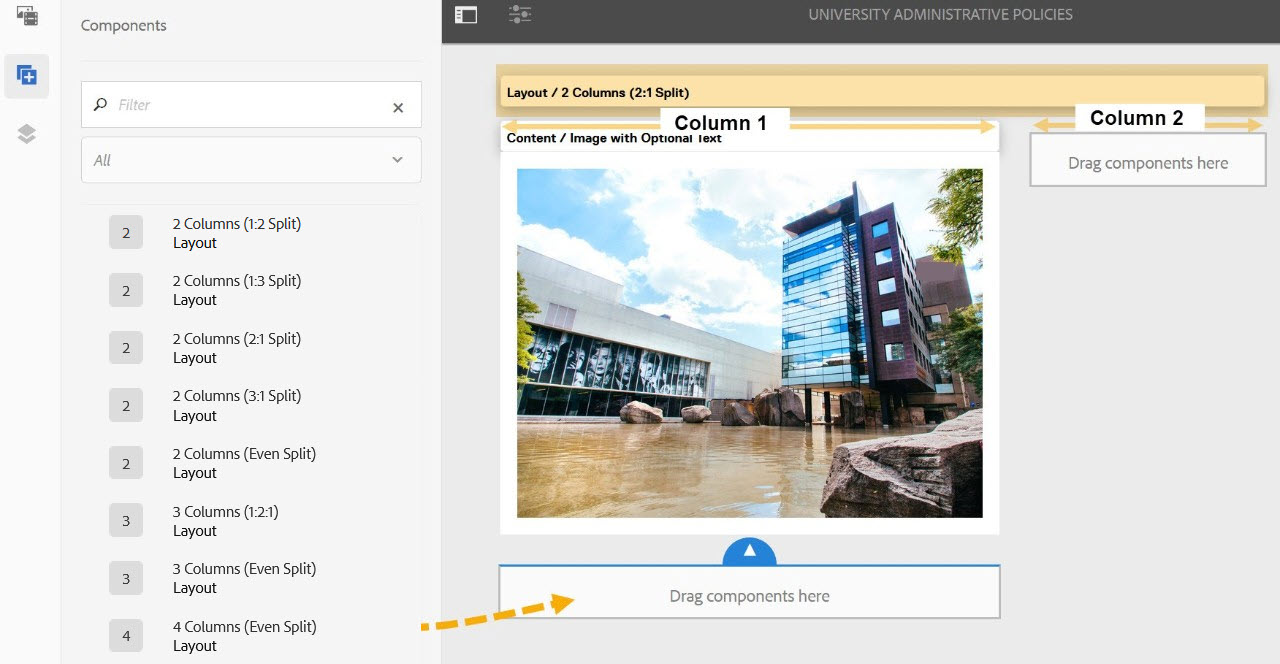Screen dimensions: 1280x664
Task: Select the Layout / 2 Columns (2:1 Split) bar
Action: pos(882,92)
